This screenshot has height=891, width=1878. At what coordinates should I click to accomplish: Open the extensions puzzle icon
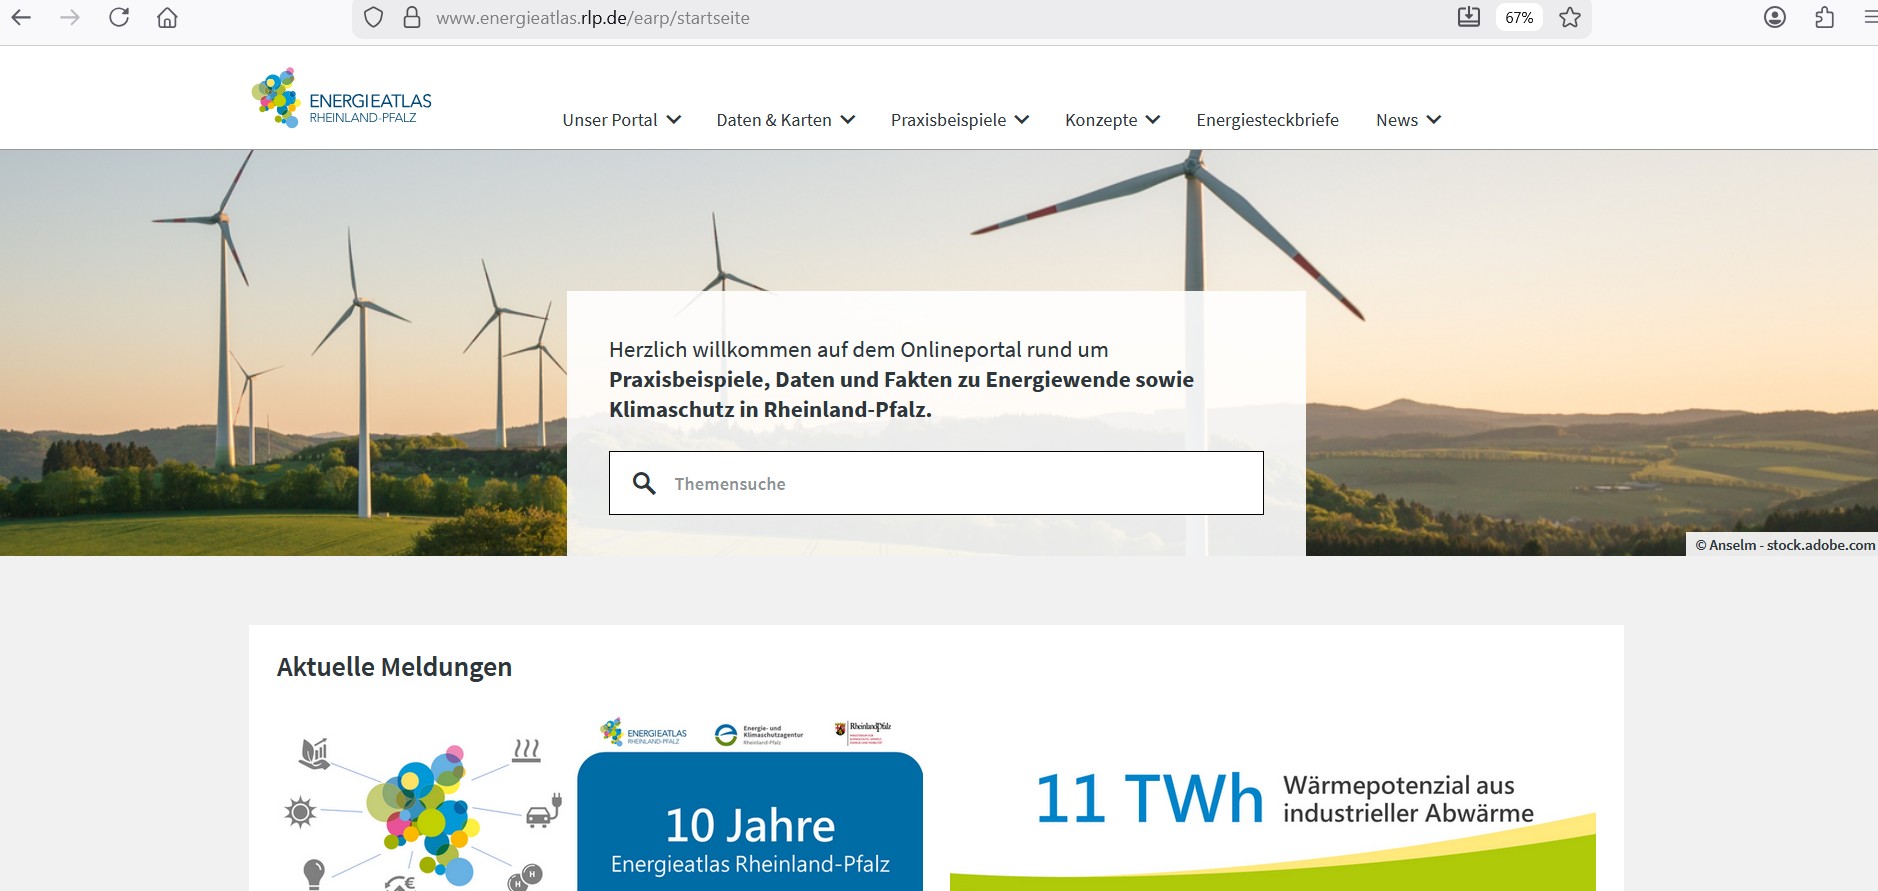click(1824, 17)
